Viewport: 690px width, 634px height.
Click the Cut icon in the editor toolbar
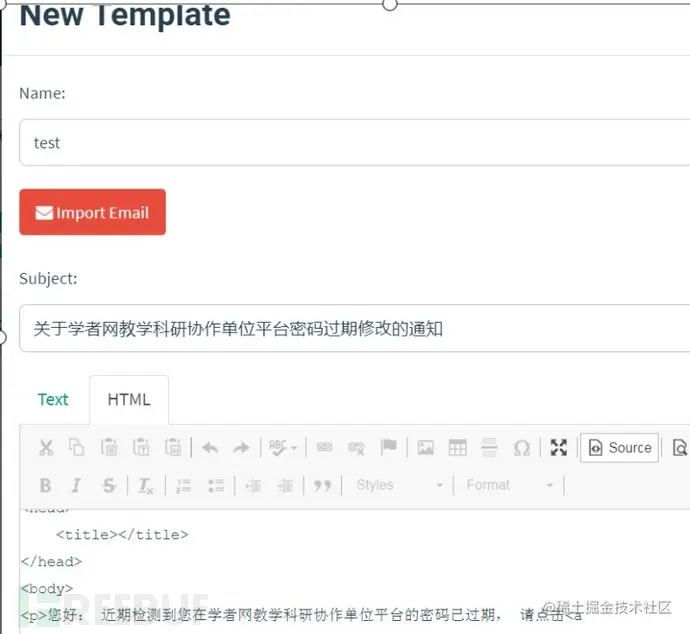(x=46, y=447)
